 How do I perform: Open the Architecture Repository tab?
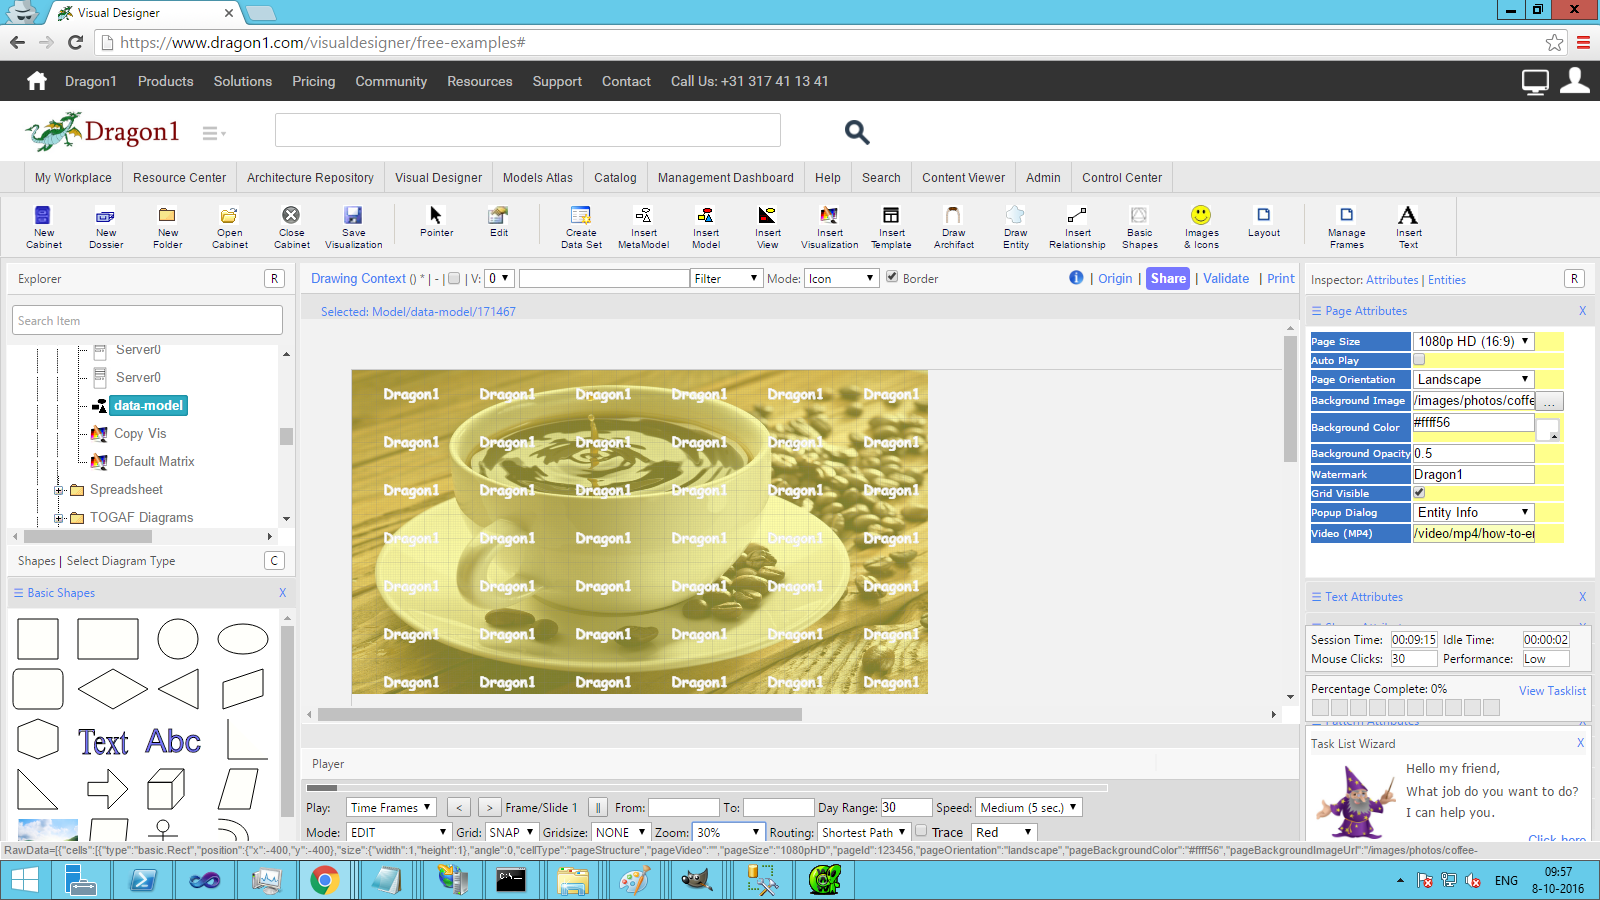click(310, 177)
